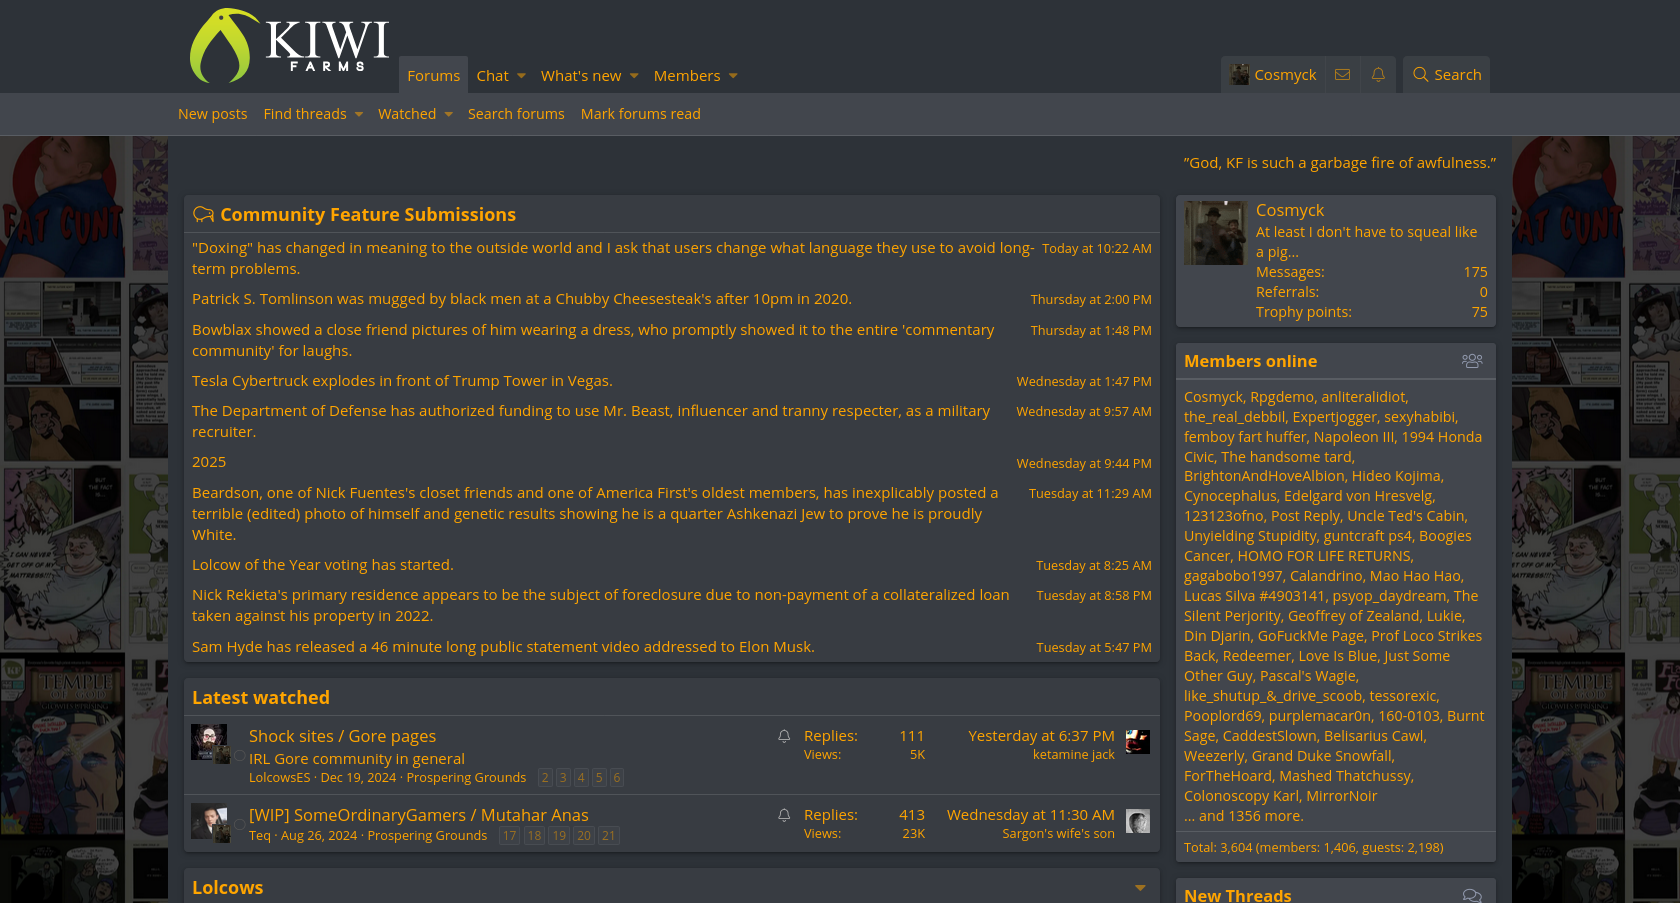The image size is (1680, 903).
Task: Click Sargon's wife's son's avatar
Action: pos(1138,821)
